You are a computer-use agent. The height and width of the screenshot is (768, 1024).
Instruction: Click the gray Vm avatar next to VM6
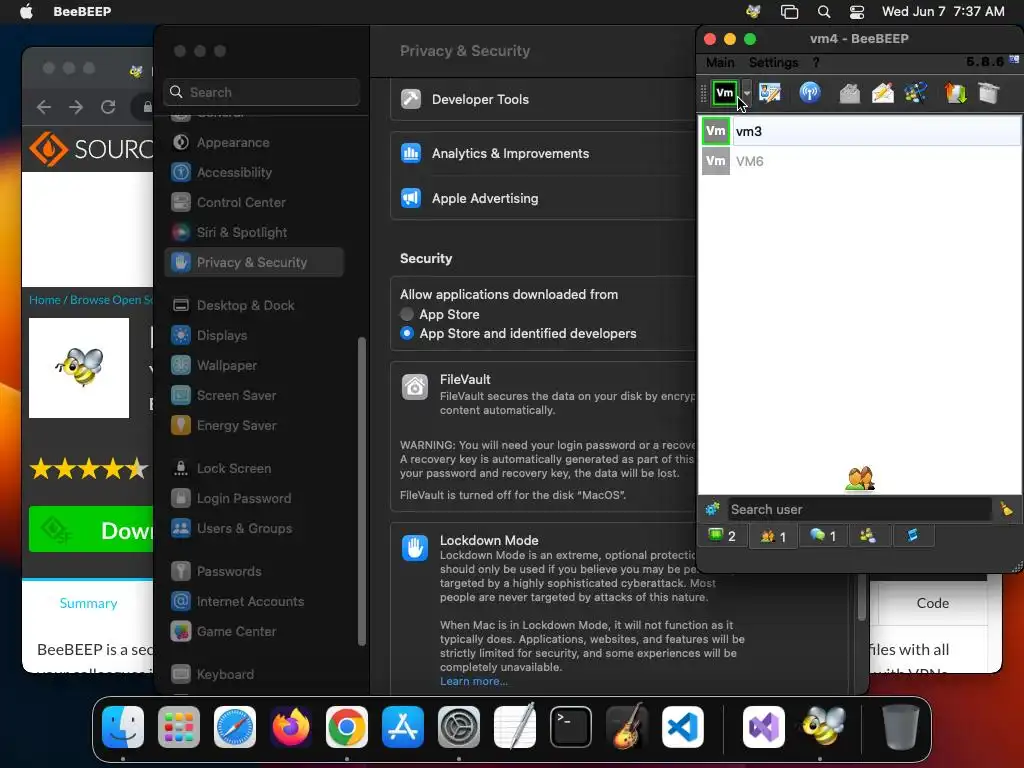click(716, 161)
